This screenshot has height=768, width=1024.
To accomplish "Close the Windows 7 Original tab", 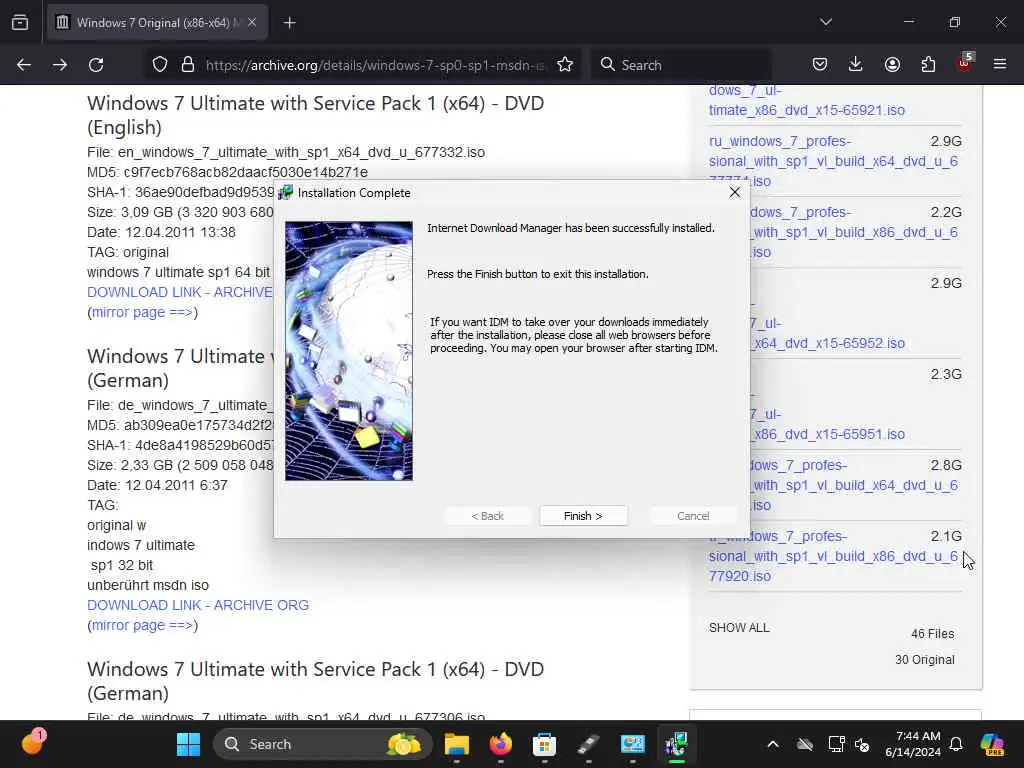I will coord(252,23).
